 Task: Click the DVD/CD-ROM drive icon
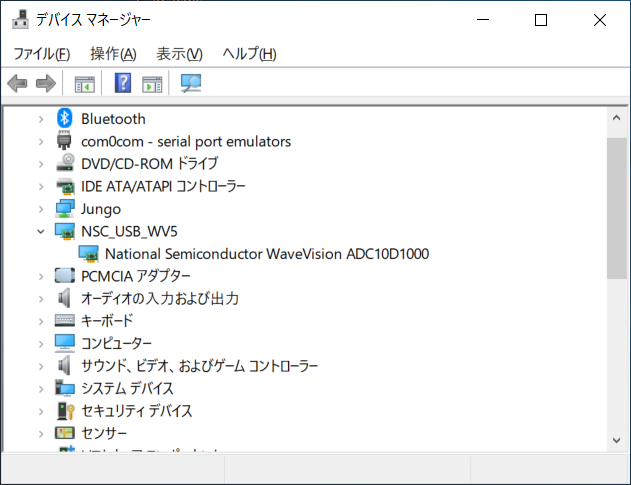65,163
